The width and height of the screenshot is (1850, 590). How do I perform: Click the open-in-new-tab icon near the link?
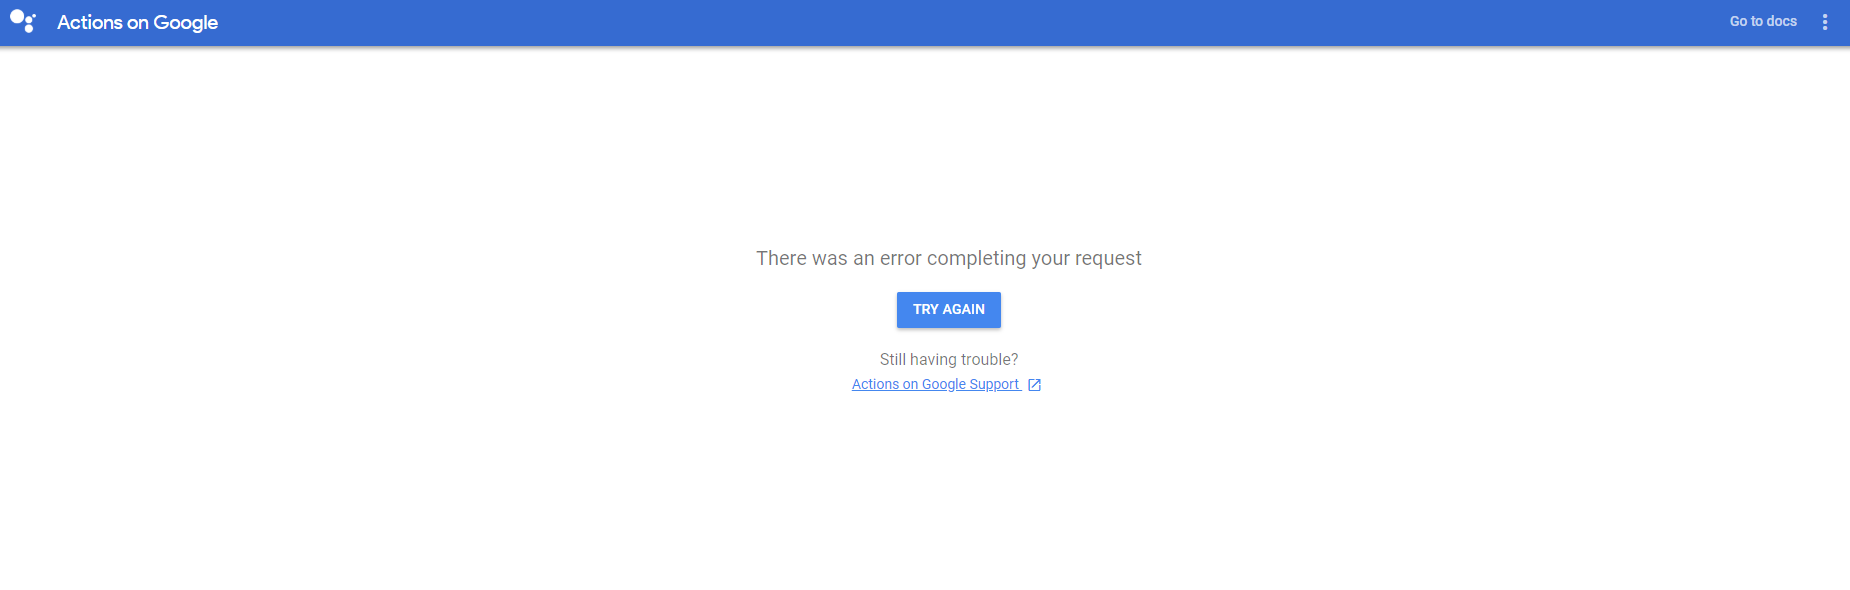point(1034,384)
